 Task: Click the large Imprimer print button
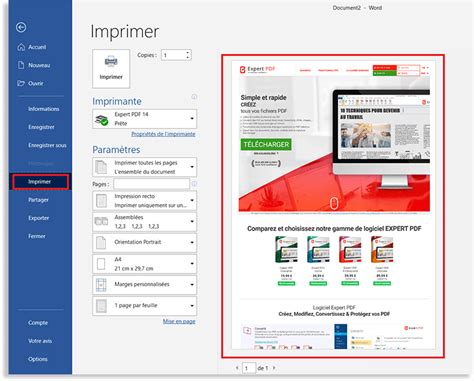[111, 69]
